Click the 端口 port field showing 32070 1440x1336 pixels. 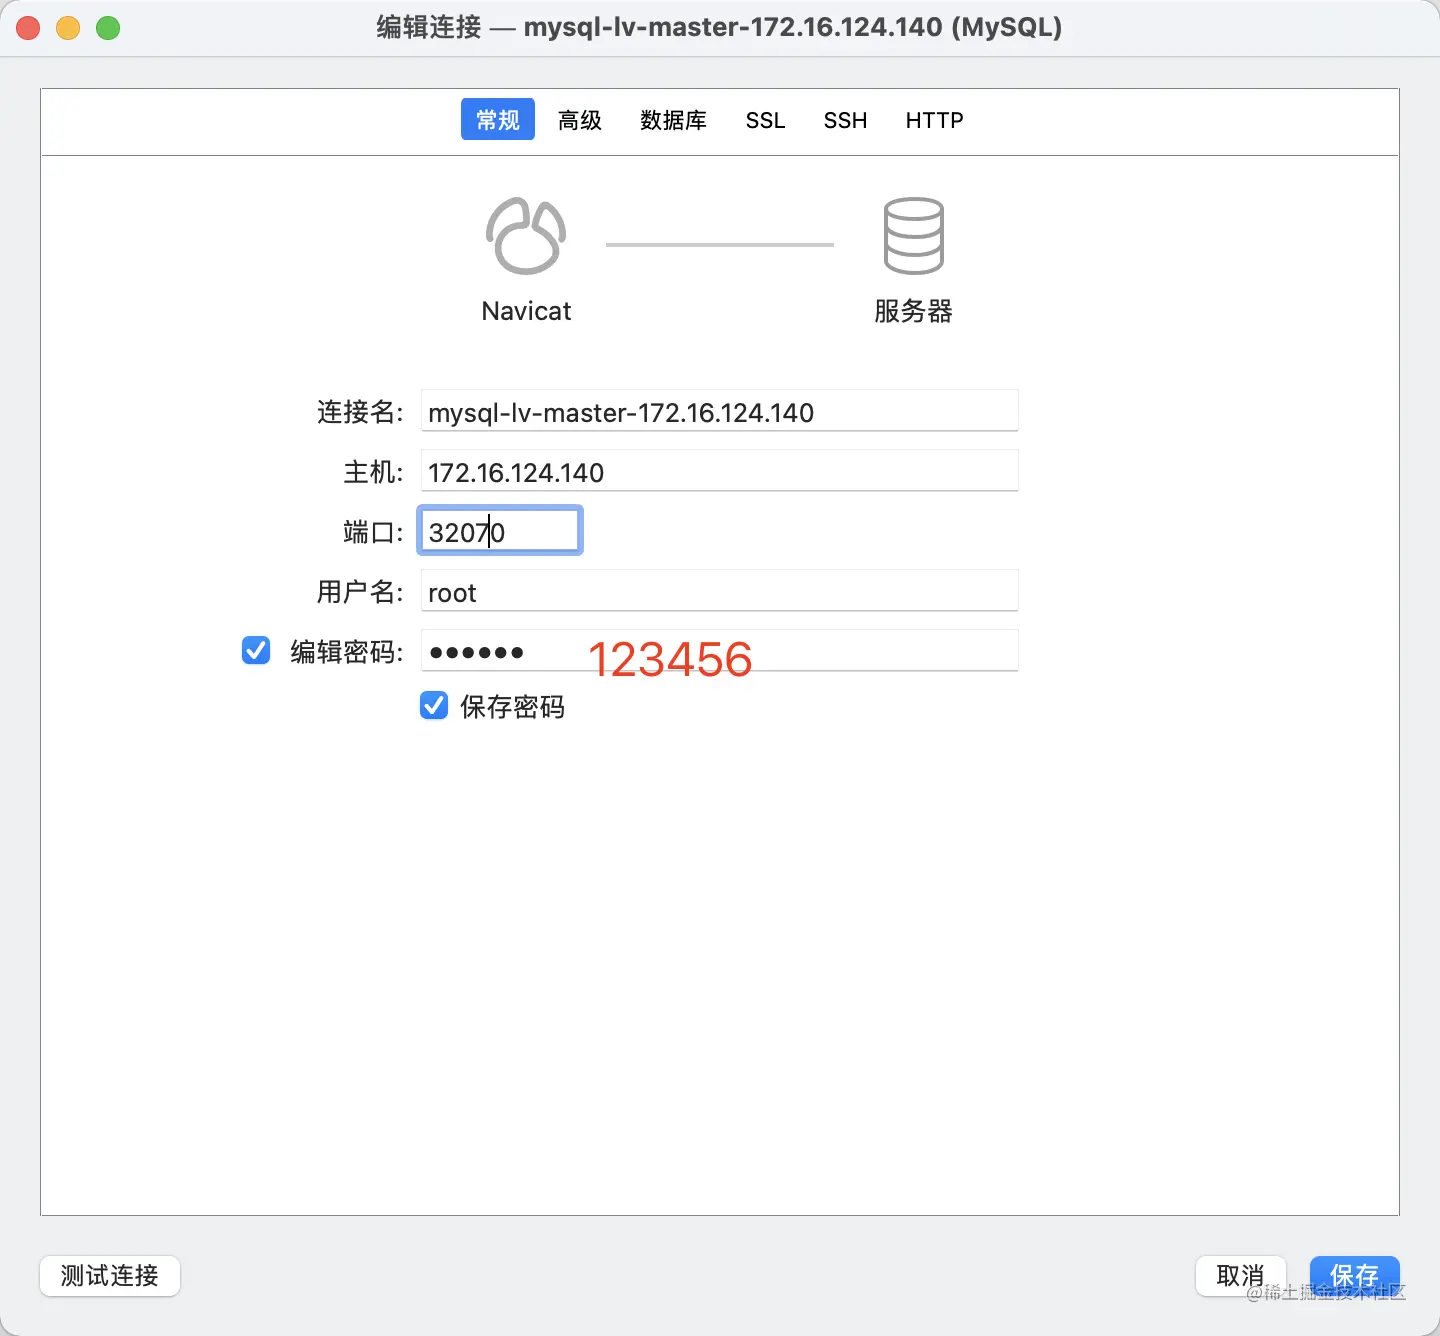click(x=500, y=531)
